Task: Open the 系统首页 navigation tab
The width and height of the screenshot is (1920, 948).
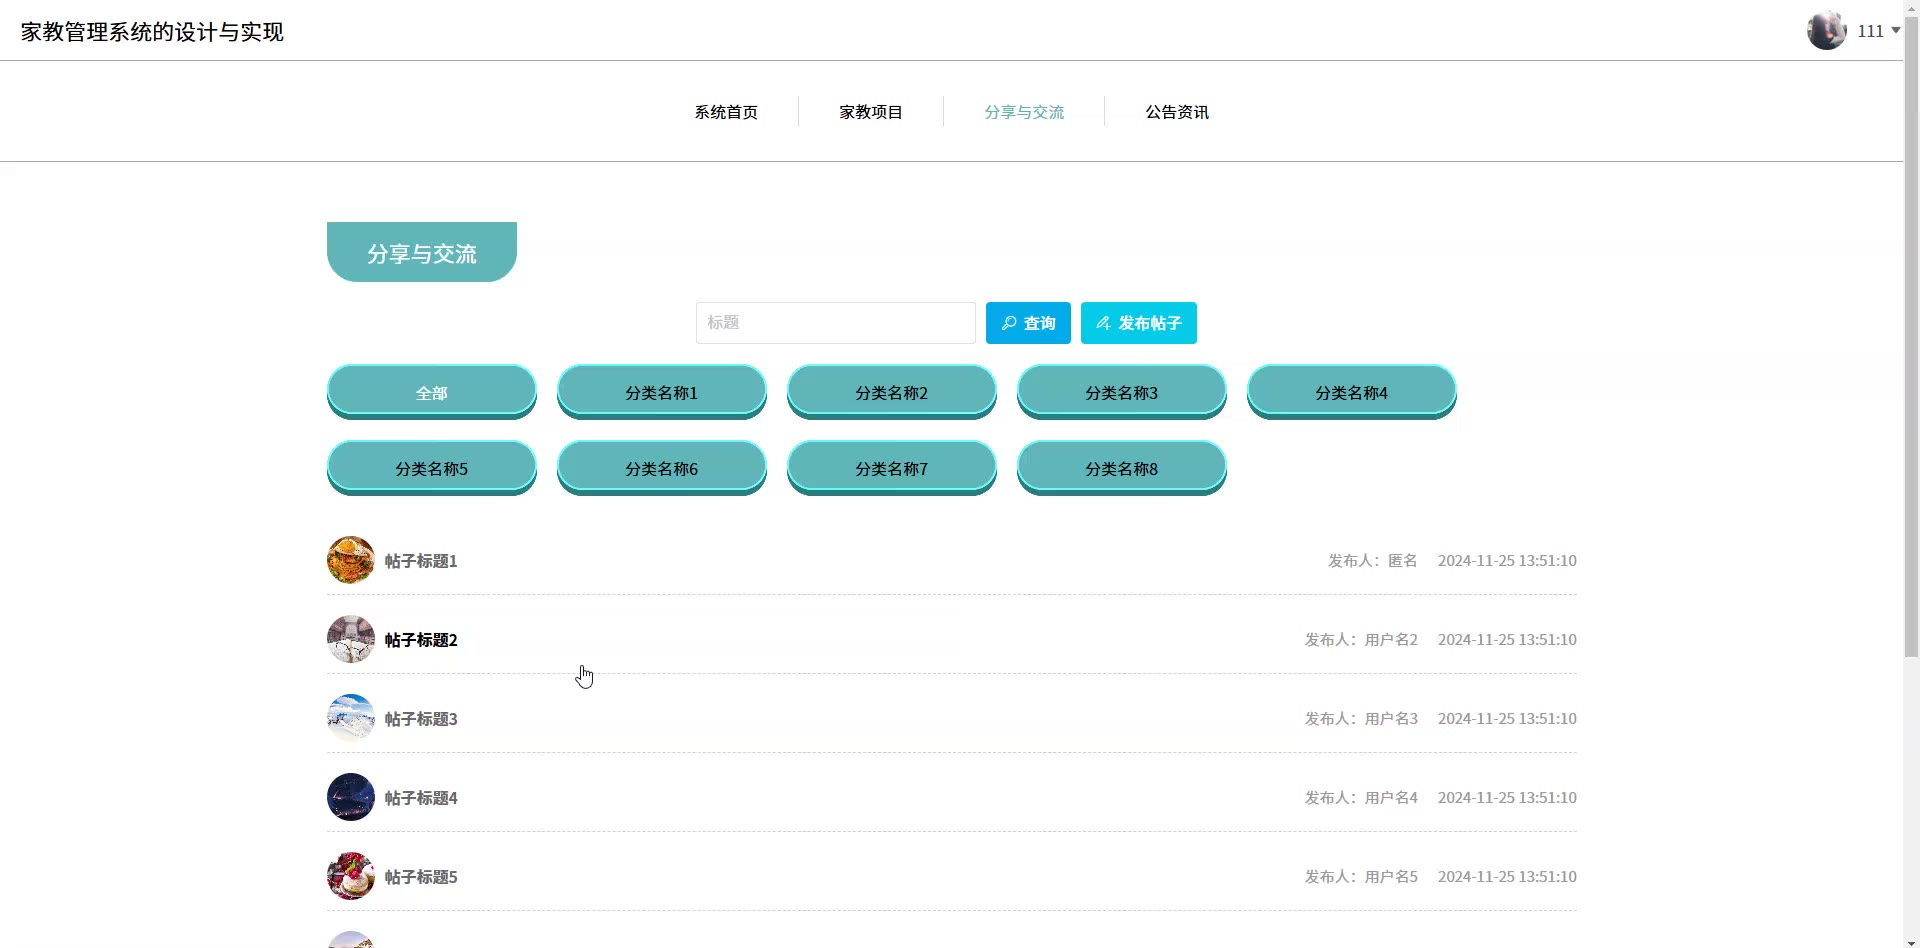Action: 726,112
